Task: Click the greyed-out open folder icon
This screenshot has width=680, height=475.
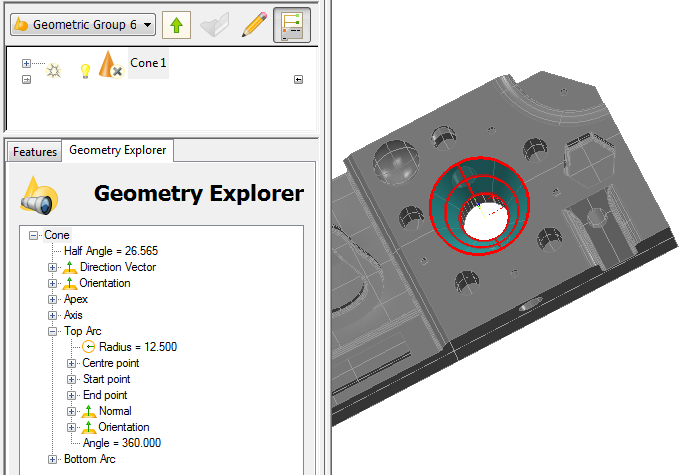Action: pyautogui.click(x=215, y=25)
